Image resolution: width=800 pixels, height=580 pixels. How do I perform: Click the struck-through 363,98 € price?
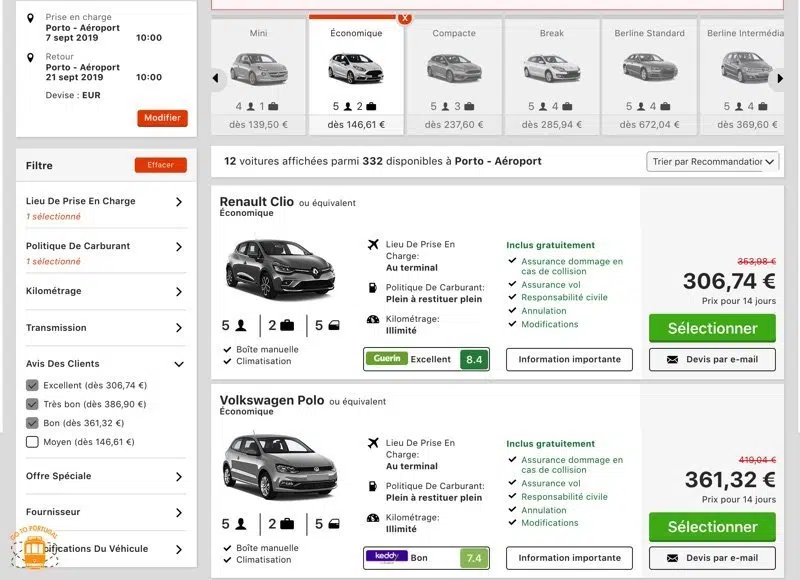pos(757,261)
